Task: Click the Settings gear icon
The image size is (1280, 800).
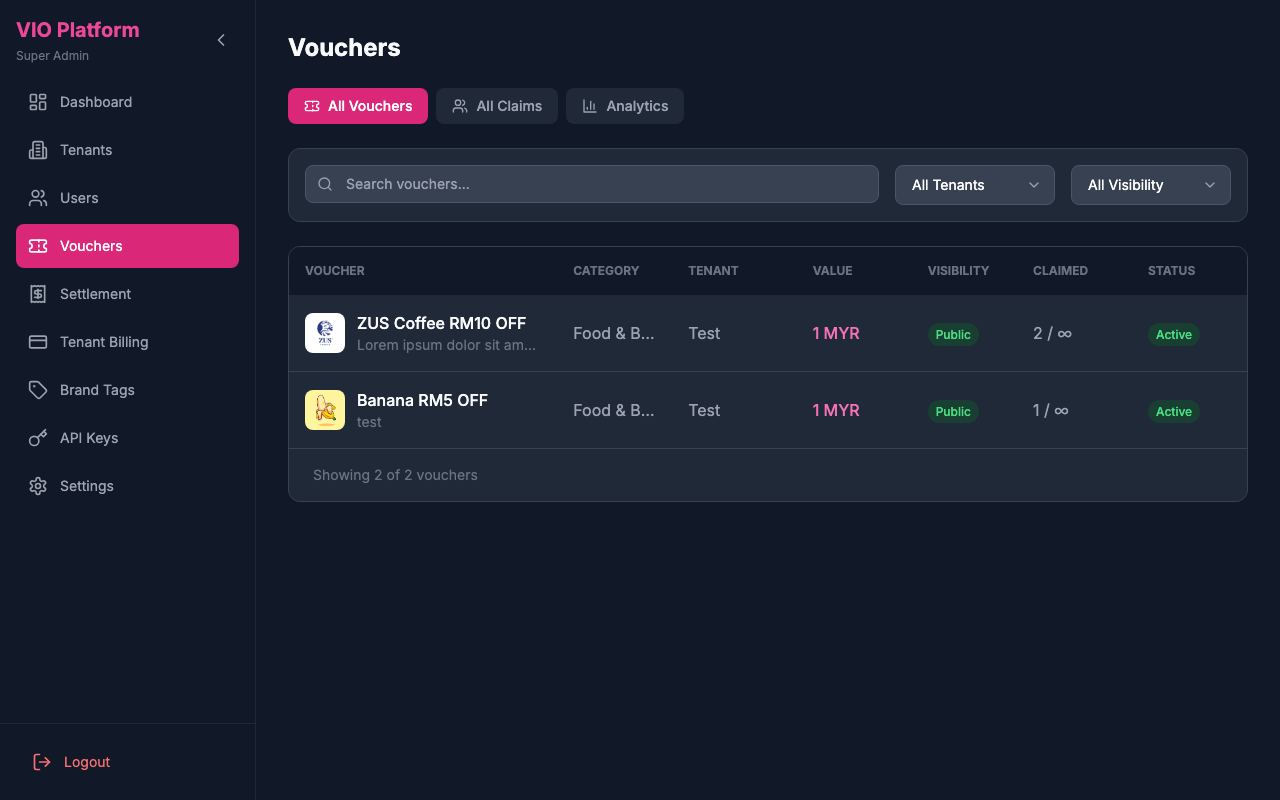Action: 36,485
